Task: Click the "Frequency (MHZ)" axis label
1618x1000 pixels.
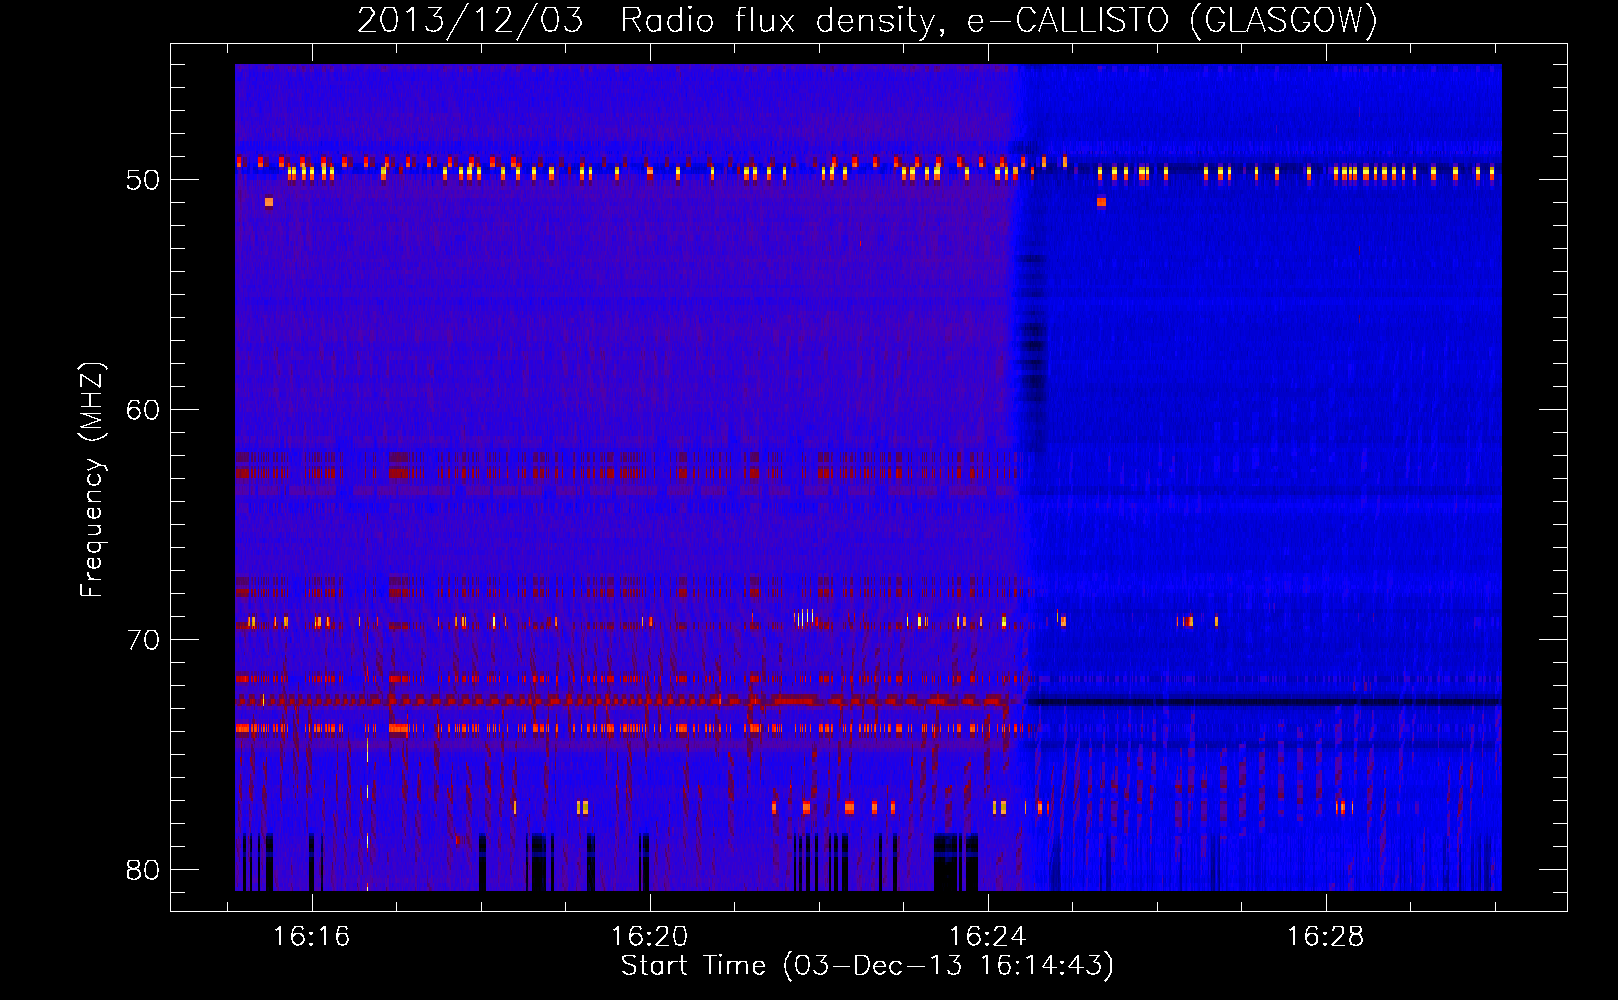Action: click(x=92, y=479)
